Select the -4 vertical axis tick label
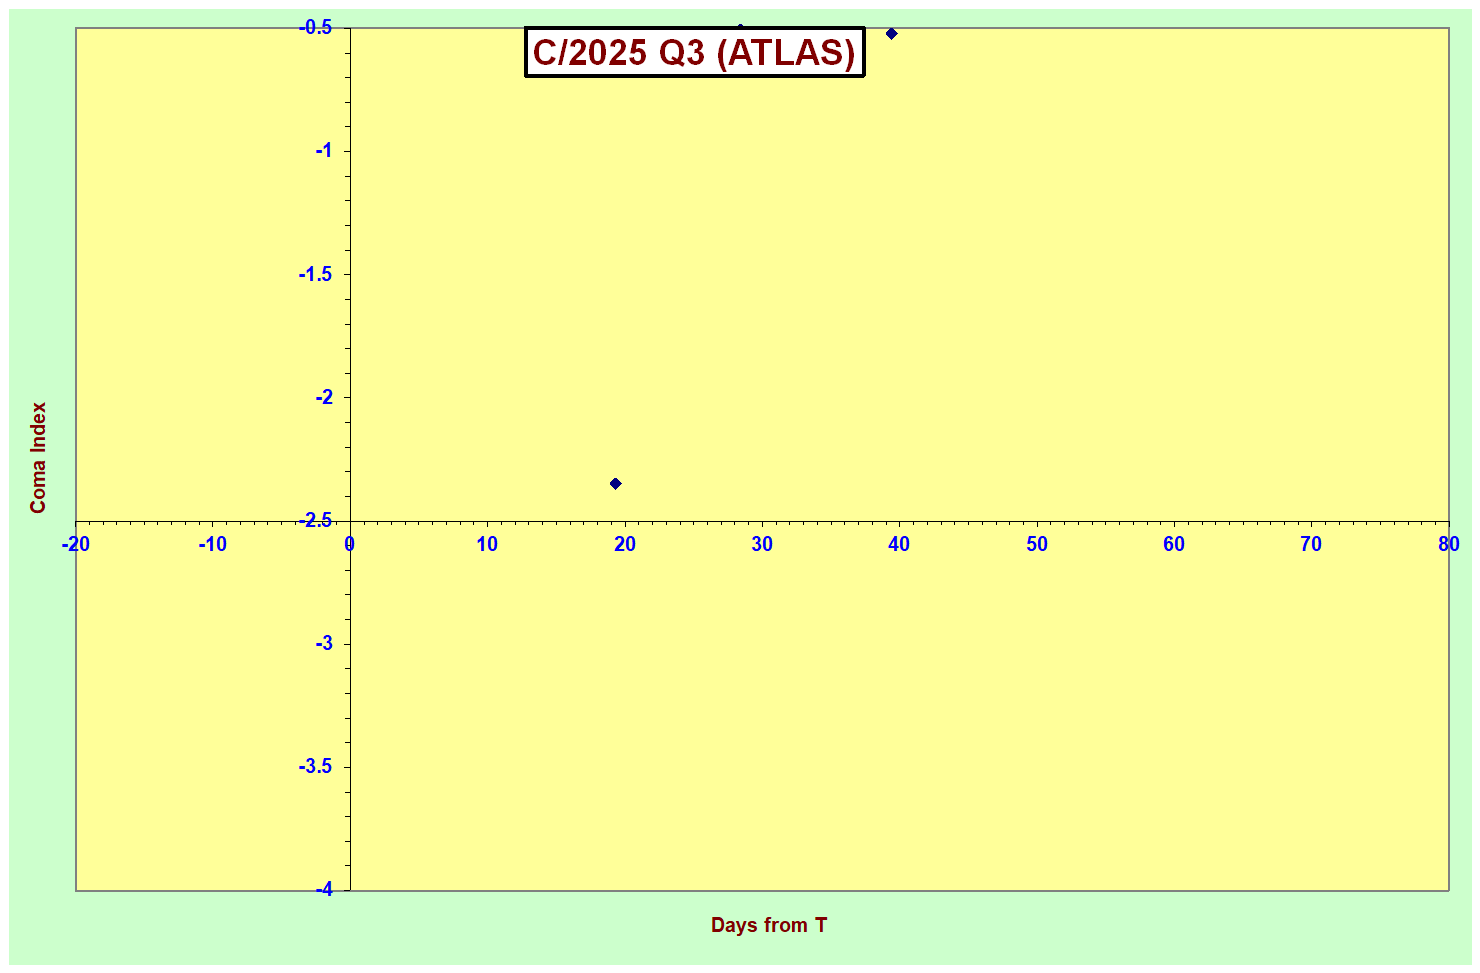This screenshot has height=973, width=1480. click(324, 889)
